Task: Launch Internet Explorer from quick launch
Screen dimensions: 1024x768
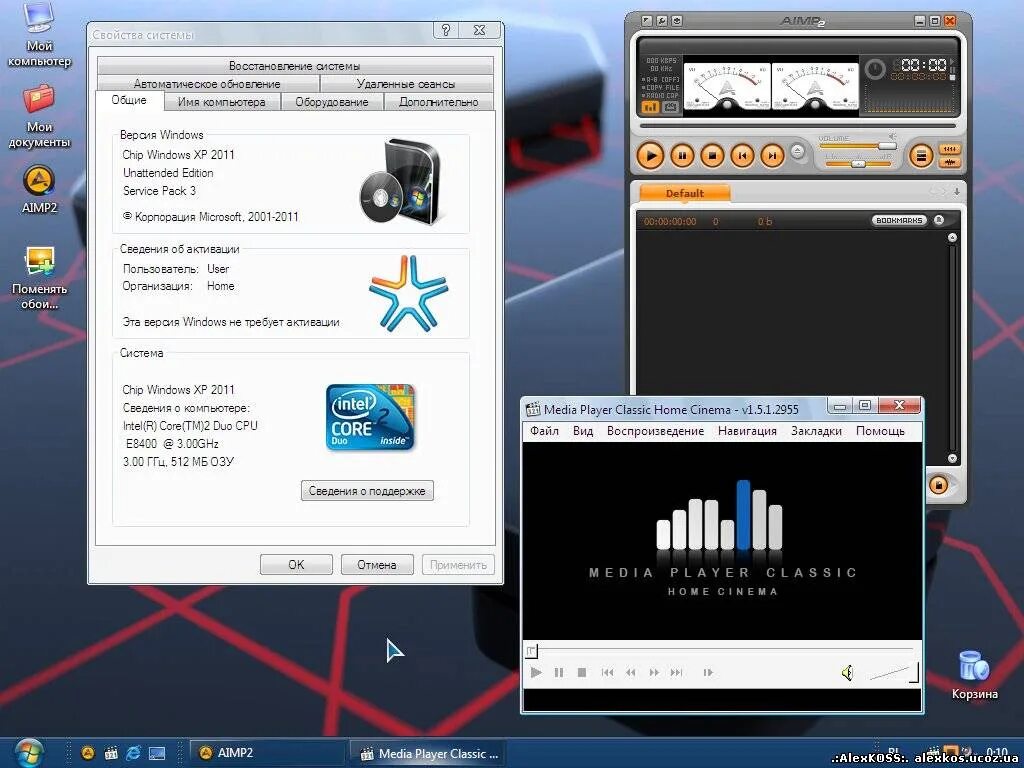Action: pos(133,753)
